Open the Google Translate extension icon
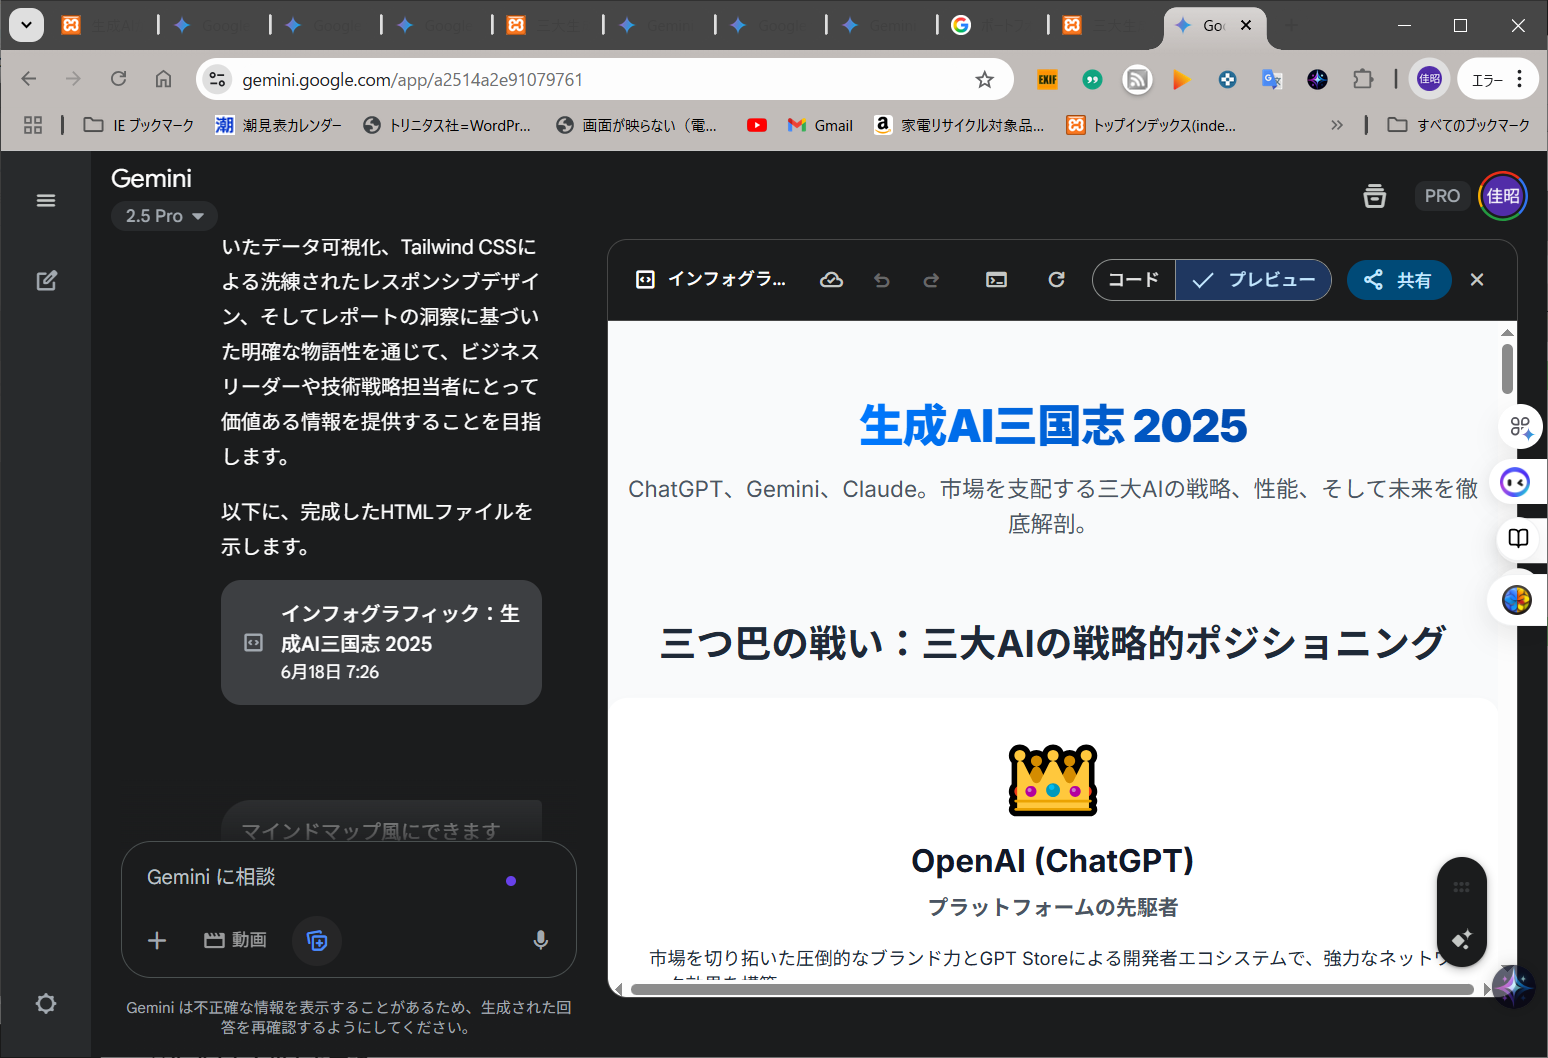Screen dimensions: 1548x1058 pos(1272,80)
